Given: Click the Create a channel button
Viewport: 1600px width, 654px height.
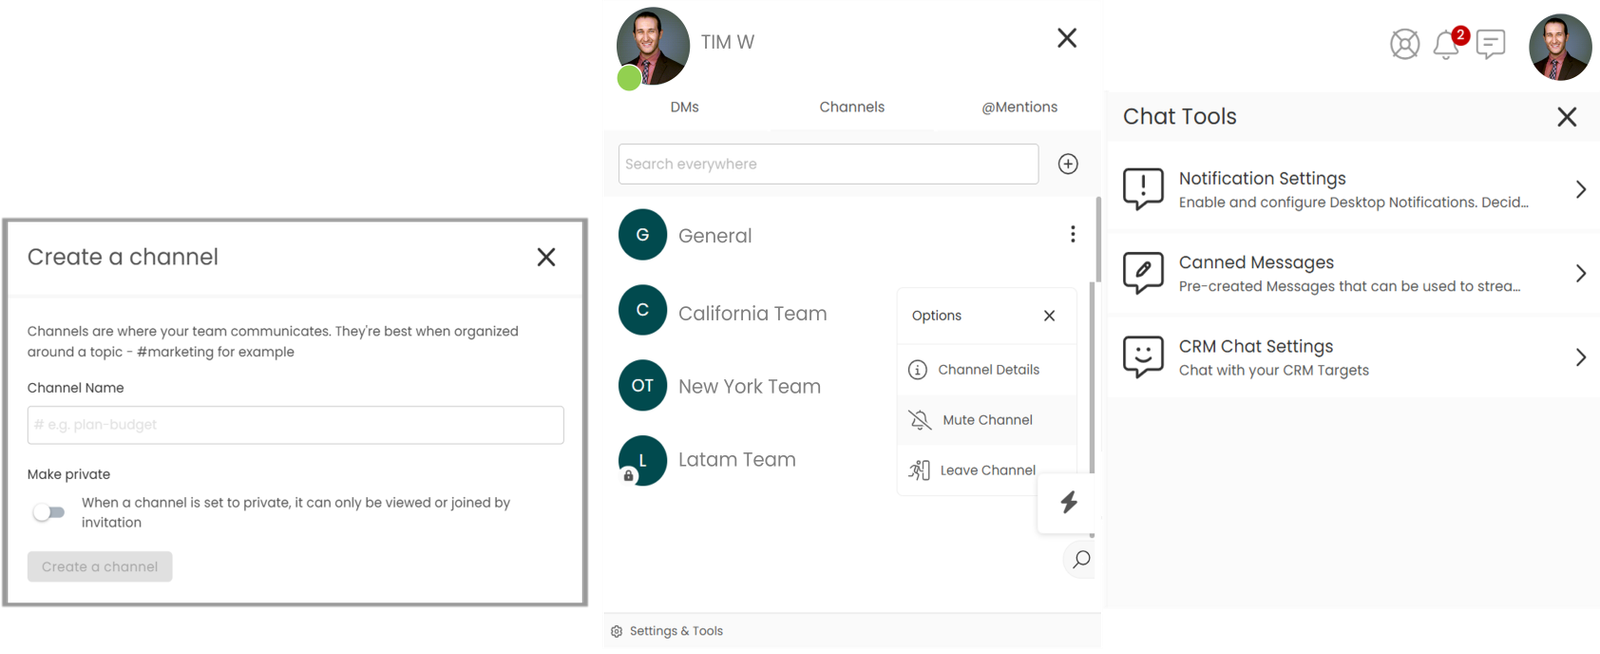Looking at the screenshot, I should tap(100, 567).
